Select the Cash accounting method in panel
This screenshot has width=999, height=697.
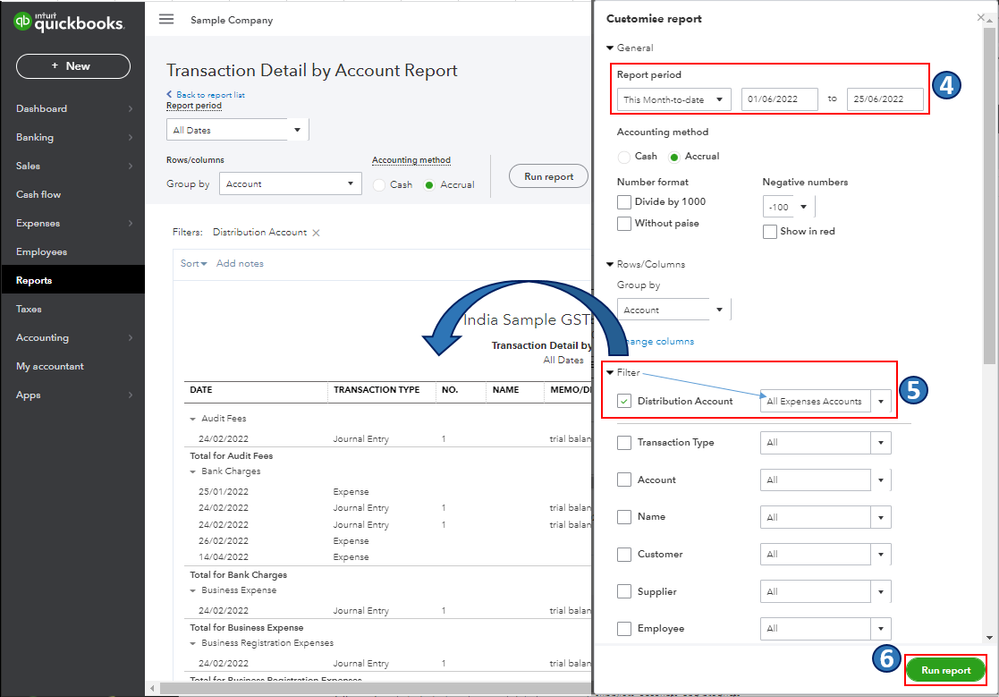(x=625, y=157)
